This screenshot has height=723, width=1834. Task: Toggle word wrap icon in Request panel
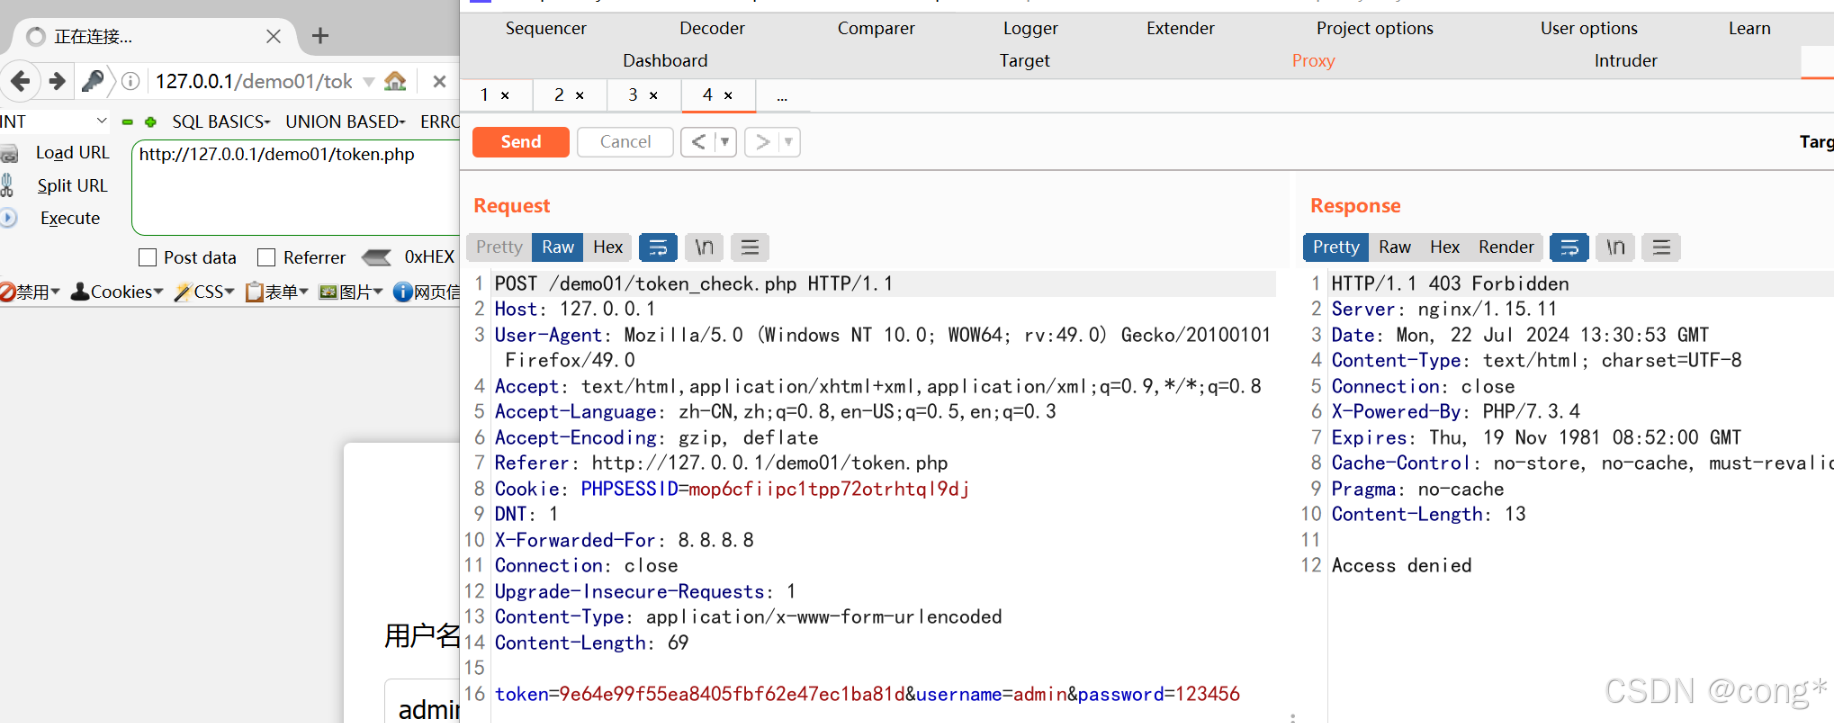pos(658,247)
